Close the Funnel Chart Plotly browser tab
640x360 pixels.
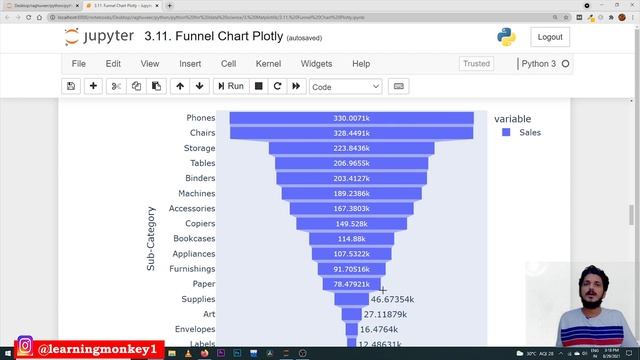(x=157, y=6)
